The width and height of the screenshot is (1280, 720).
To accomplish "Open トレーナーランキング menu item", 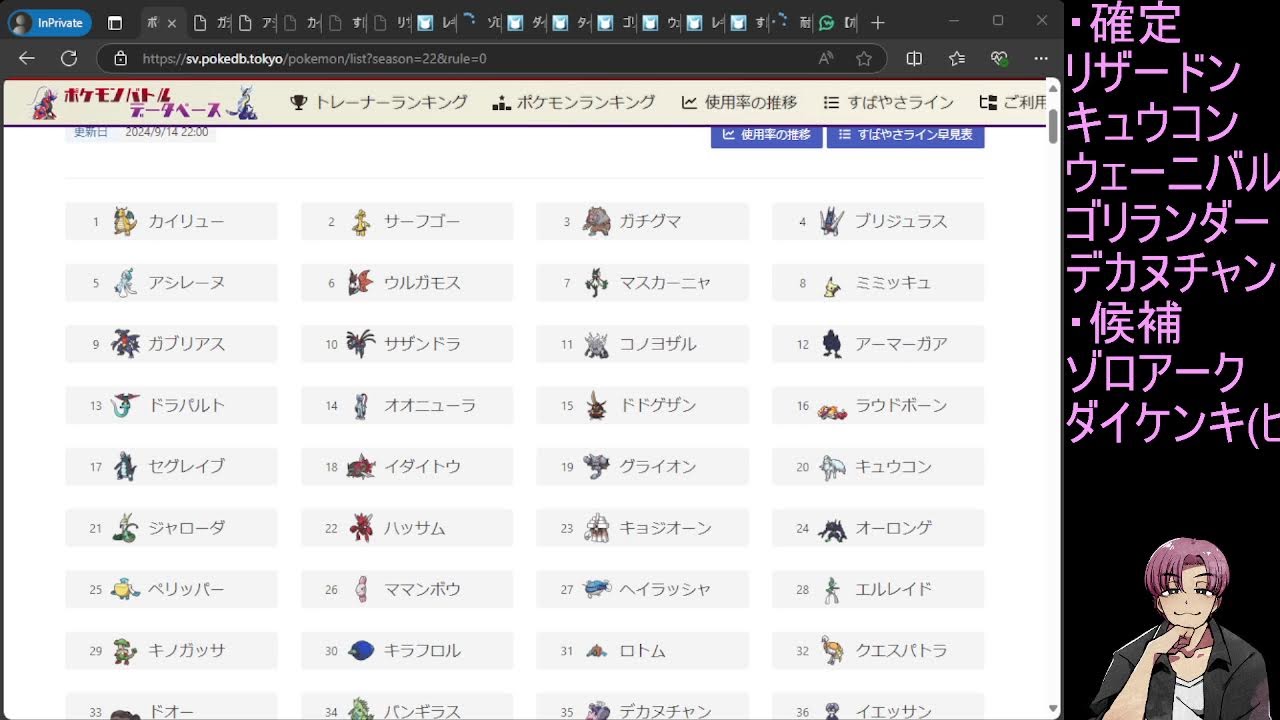I will [379, 102].
